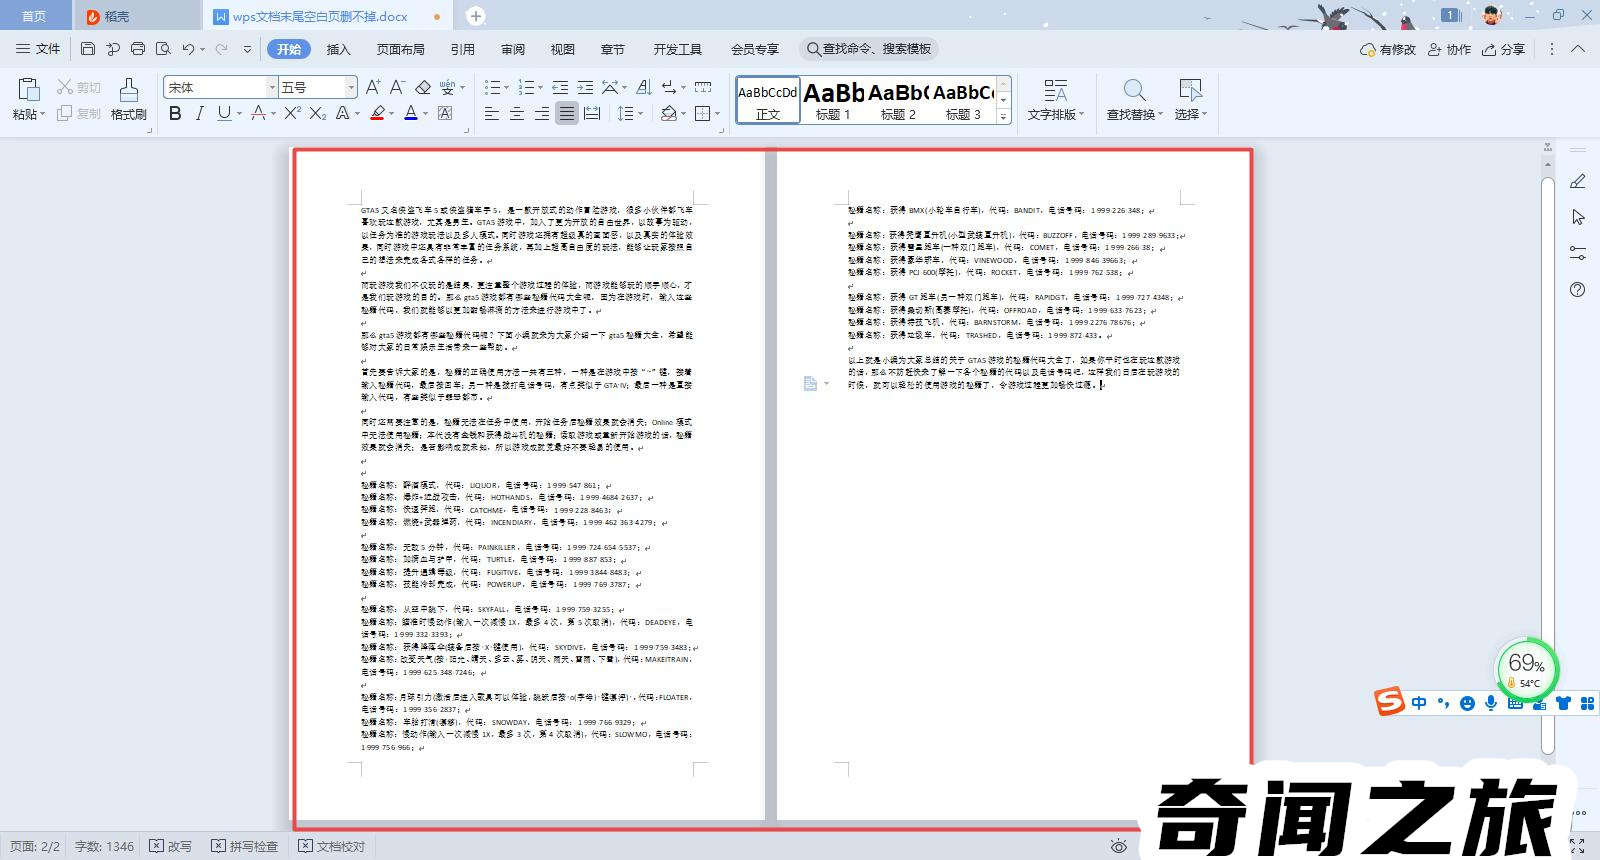Screen dimensions: 1600x860
Task: Apply superscript with the X² icon
Action: click(292, 113)
